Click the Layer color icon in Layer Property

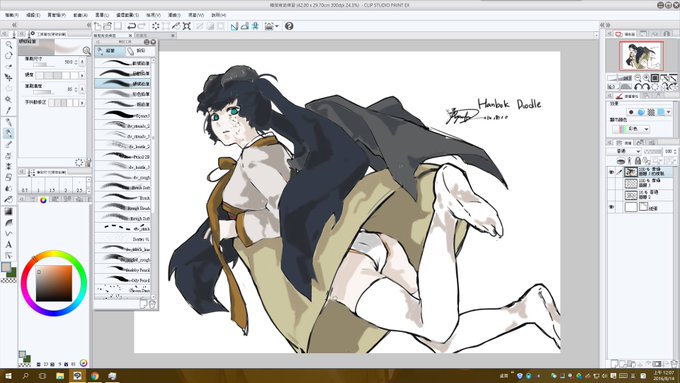(661, 112)
